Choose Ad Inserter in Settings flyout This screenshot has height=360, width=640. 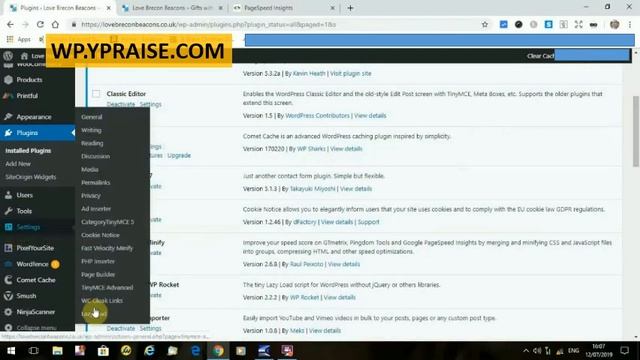point(96,209)
